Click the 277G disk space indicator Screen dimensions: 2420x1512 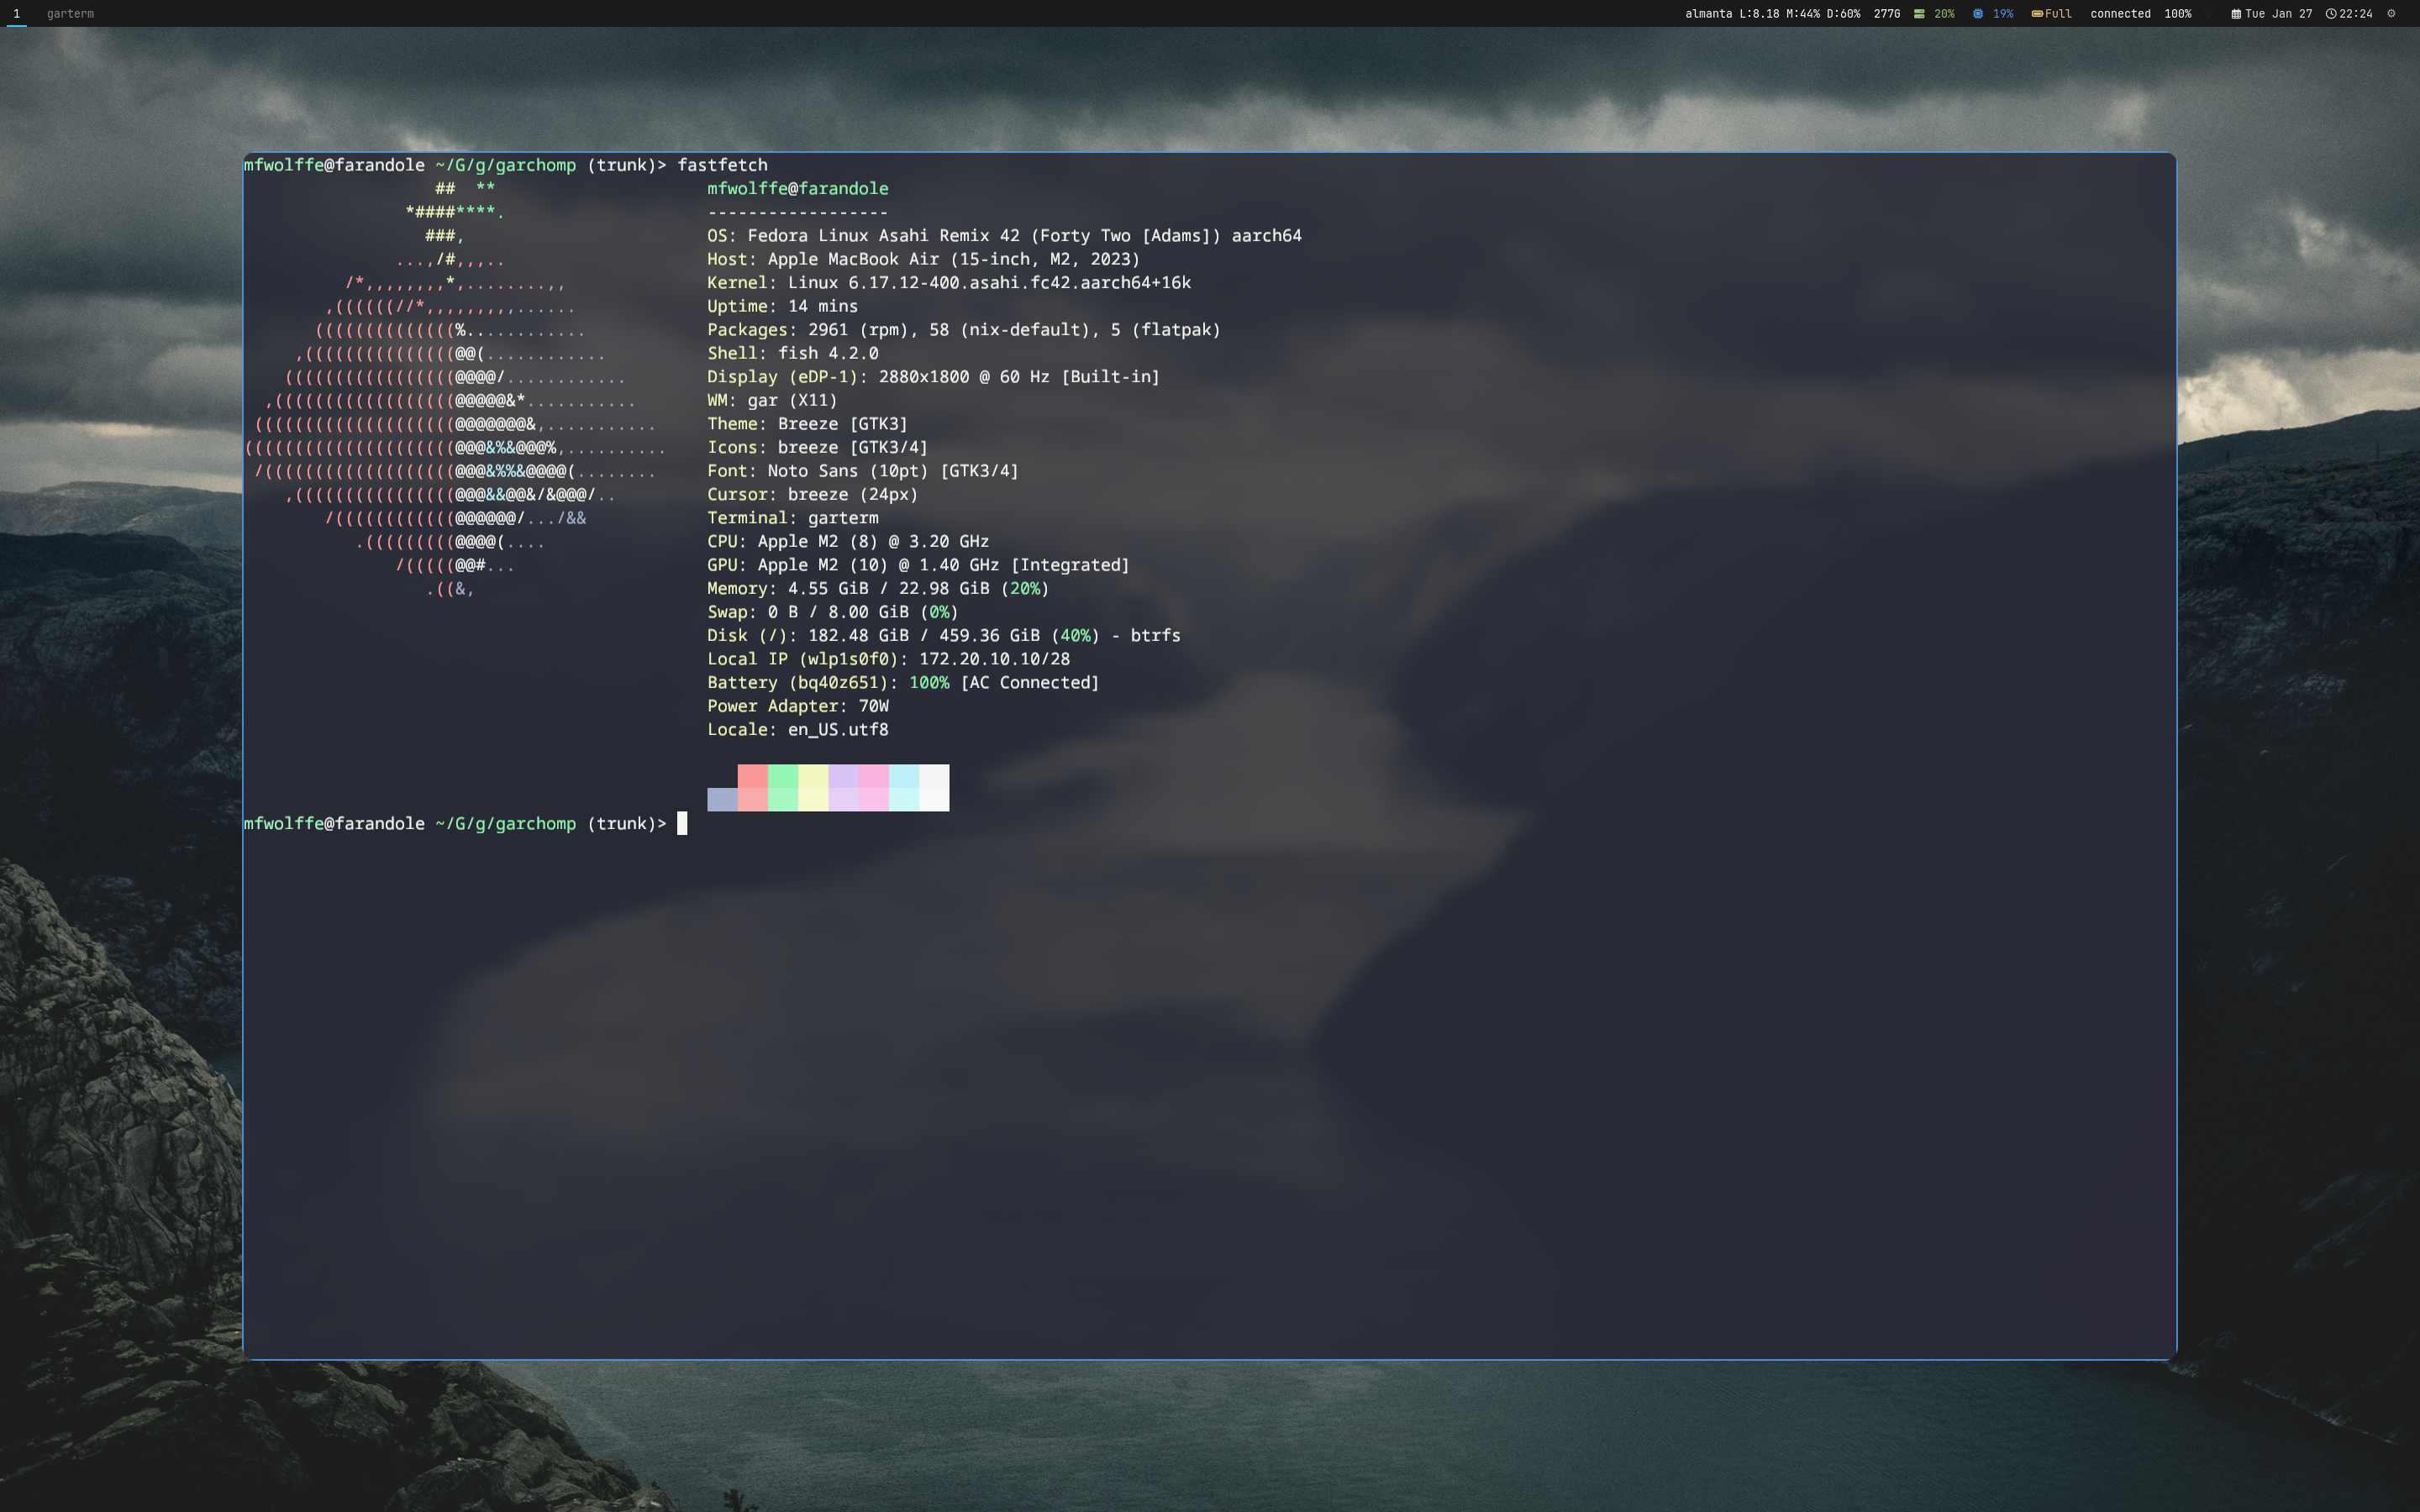click(1887, 14)
